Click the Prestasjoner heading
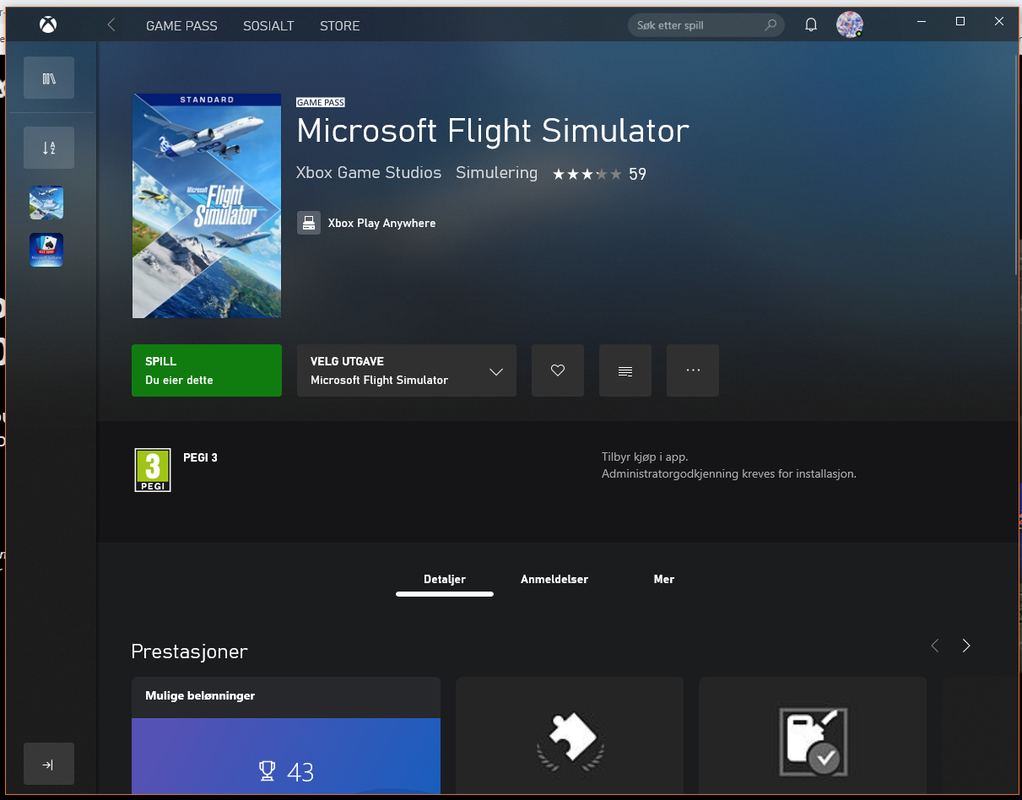Screen dimensions: 1022x800 point(190,651)
